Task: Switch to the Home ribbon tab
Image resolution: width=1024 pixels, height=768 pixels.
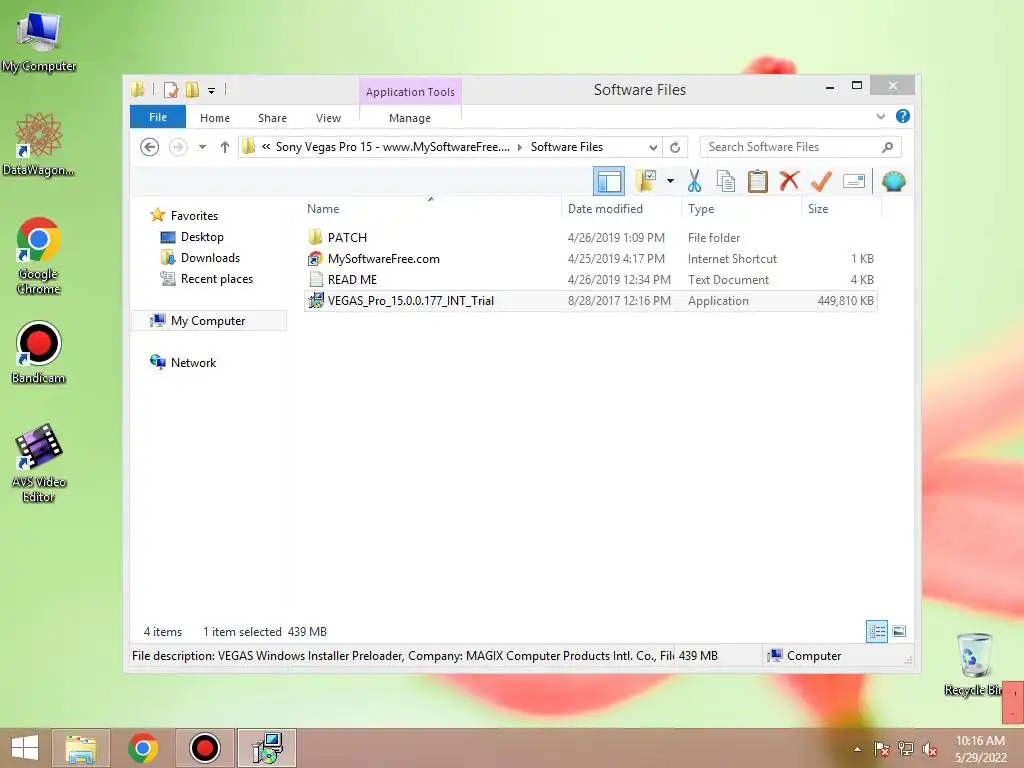Action: (215, 118)
